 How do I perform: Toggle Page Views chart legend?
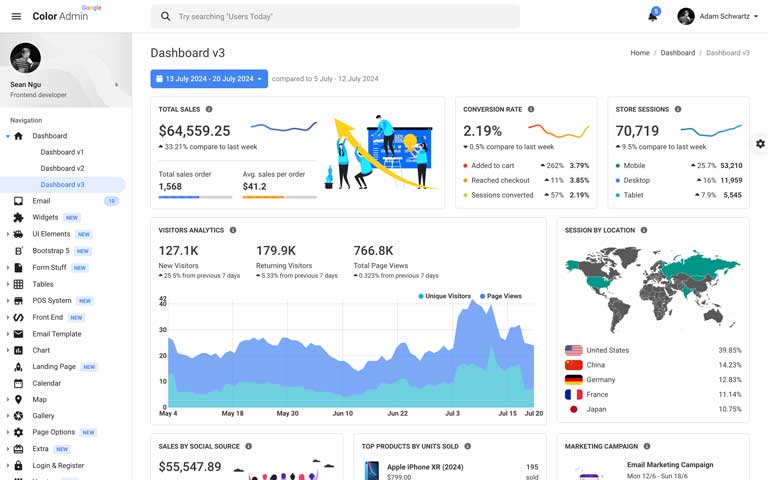point(500,296)
